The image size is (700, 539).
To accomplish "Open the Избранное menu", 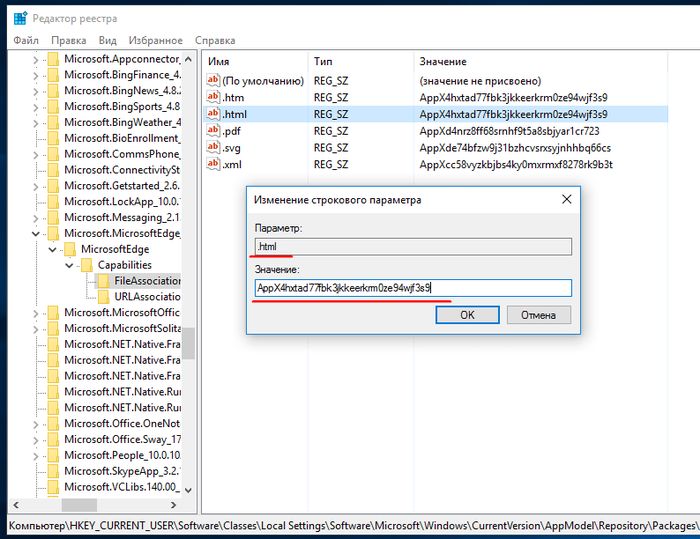I will 155,40.
